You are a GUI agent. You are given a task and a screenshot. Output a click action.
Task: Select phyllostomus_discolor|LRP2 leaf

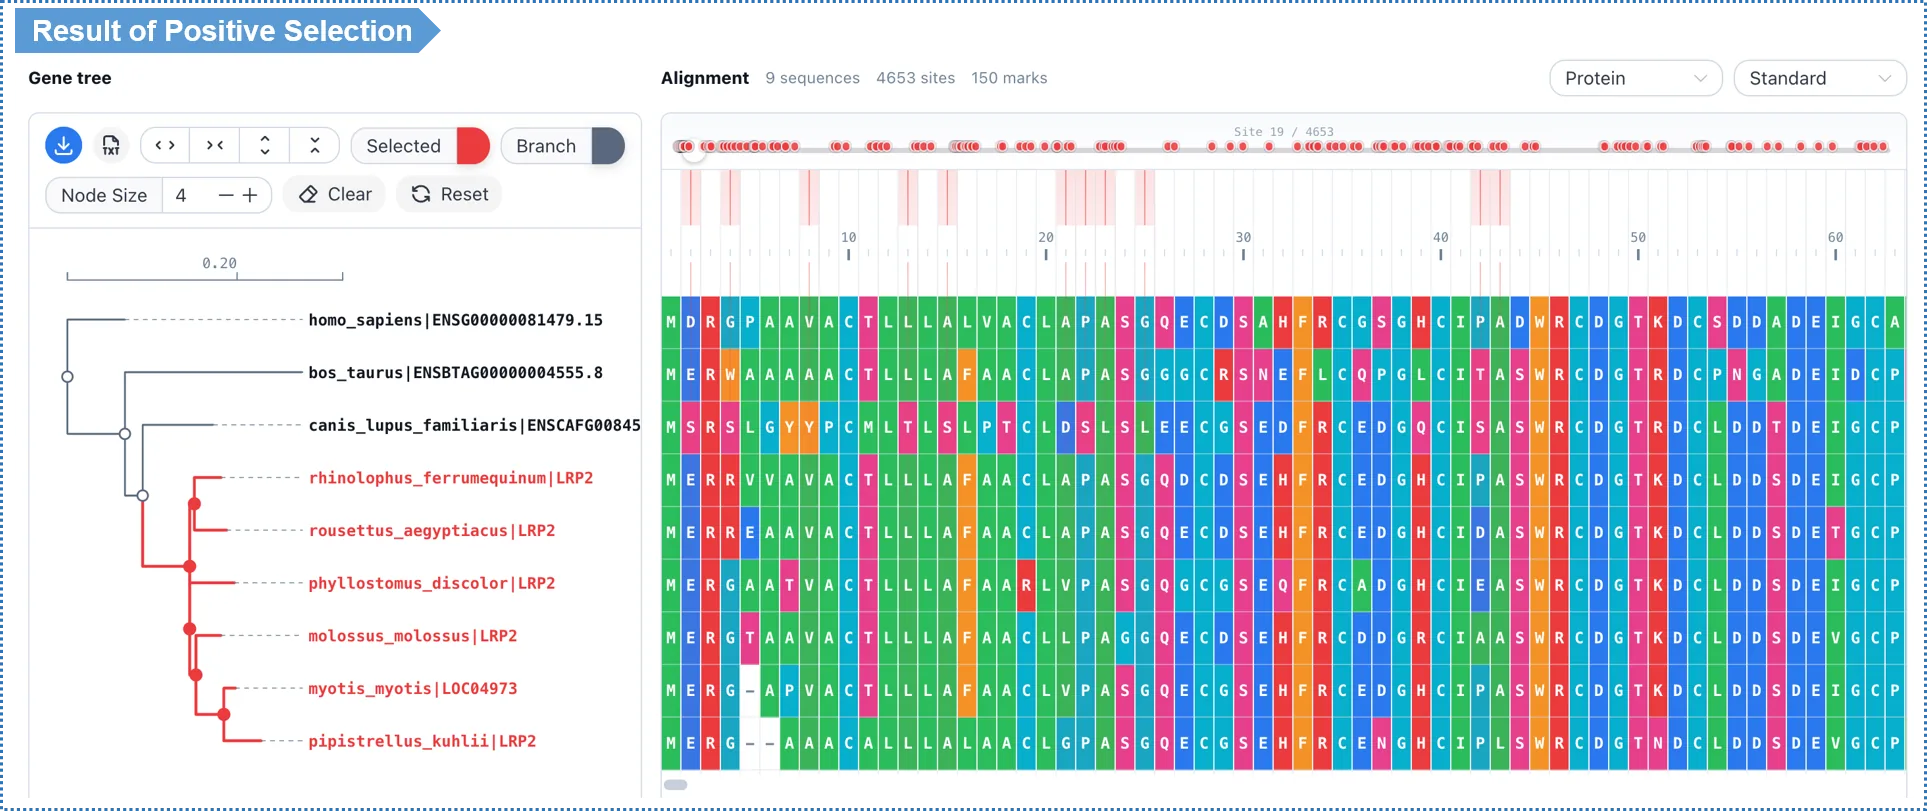coord(431,583)
